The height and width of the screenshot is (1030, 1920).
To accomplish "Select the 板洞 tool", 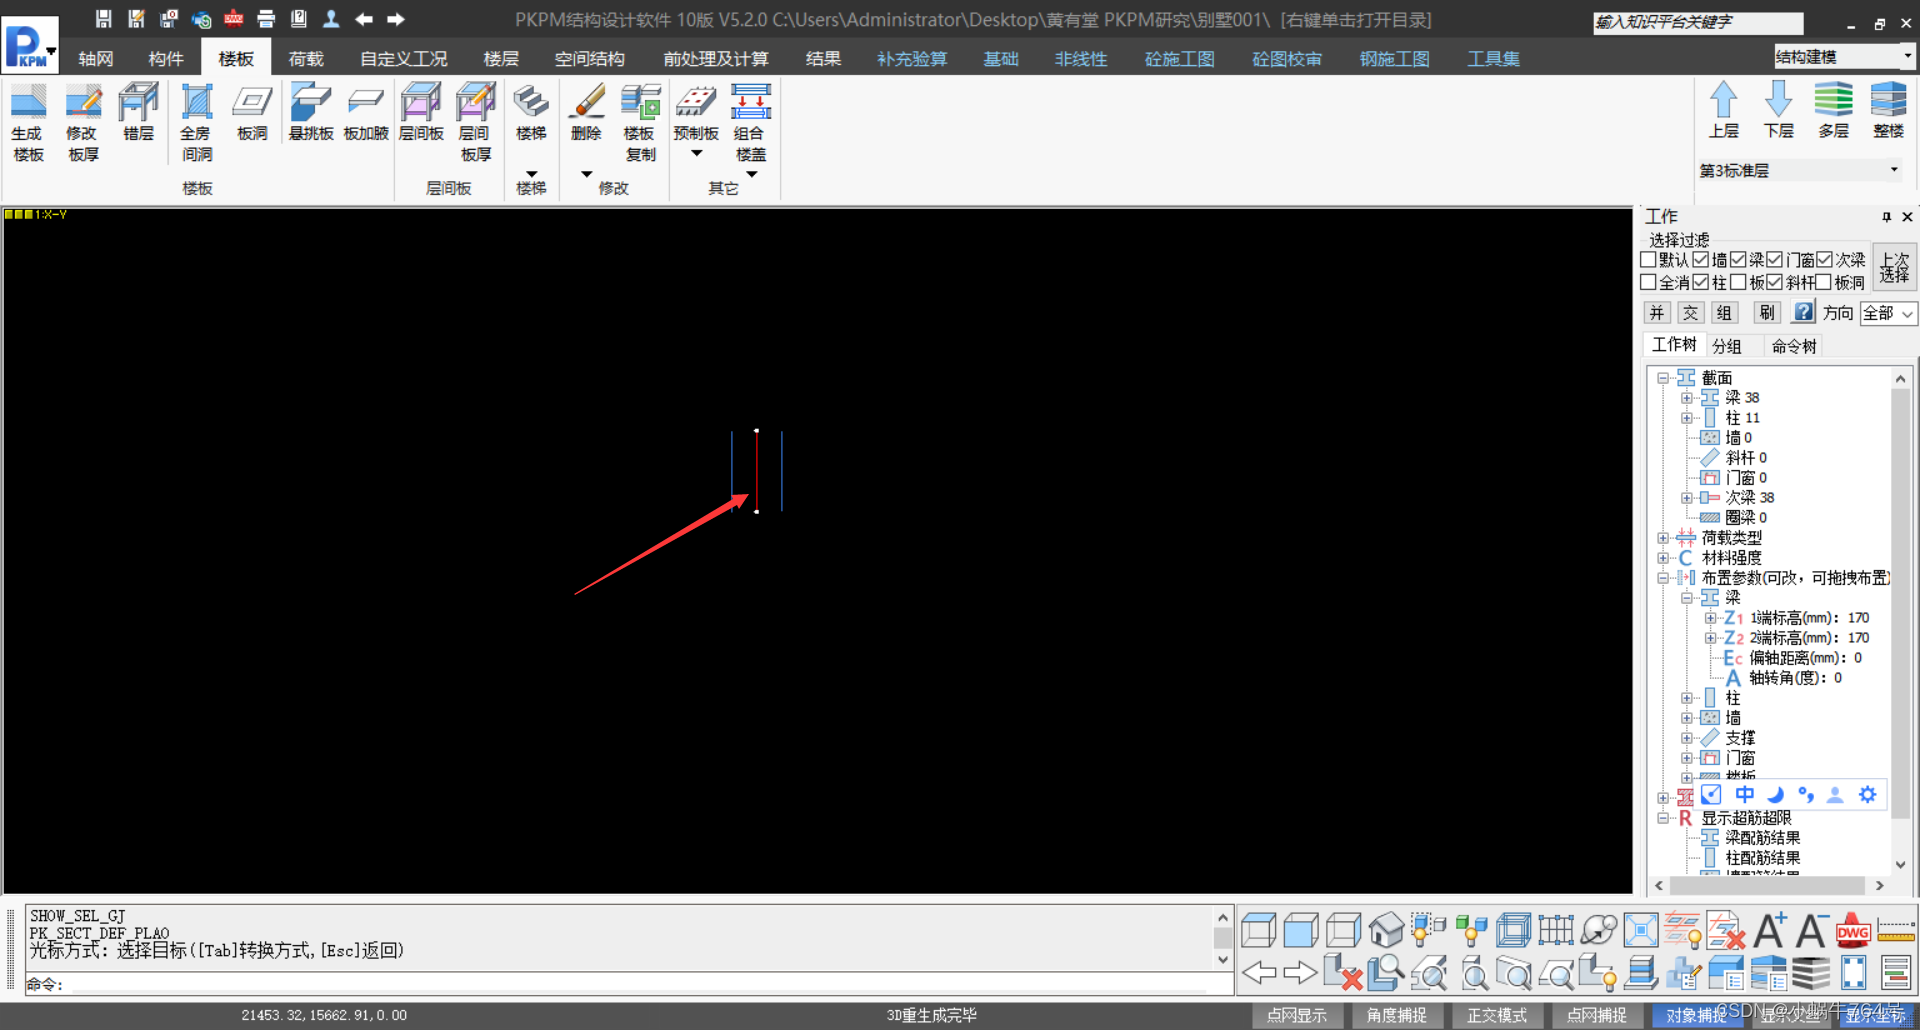I will click(x=252, y=112).
